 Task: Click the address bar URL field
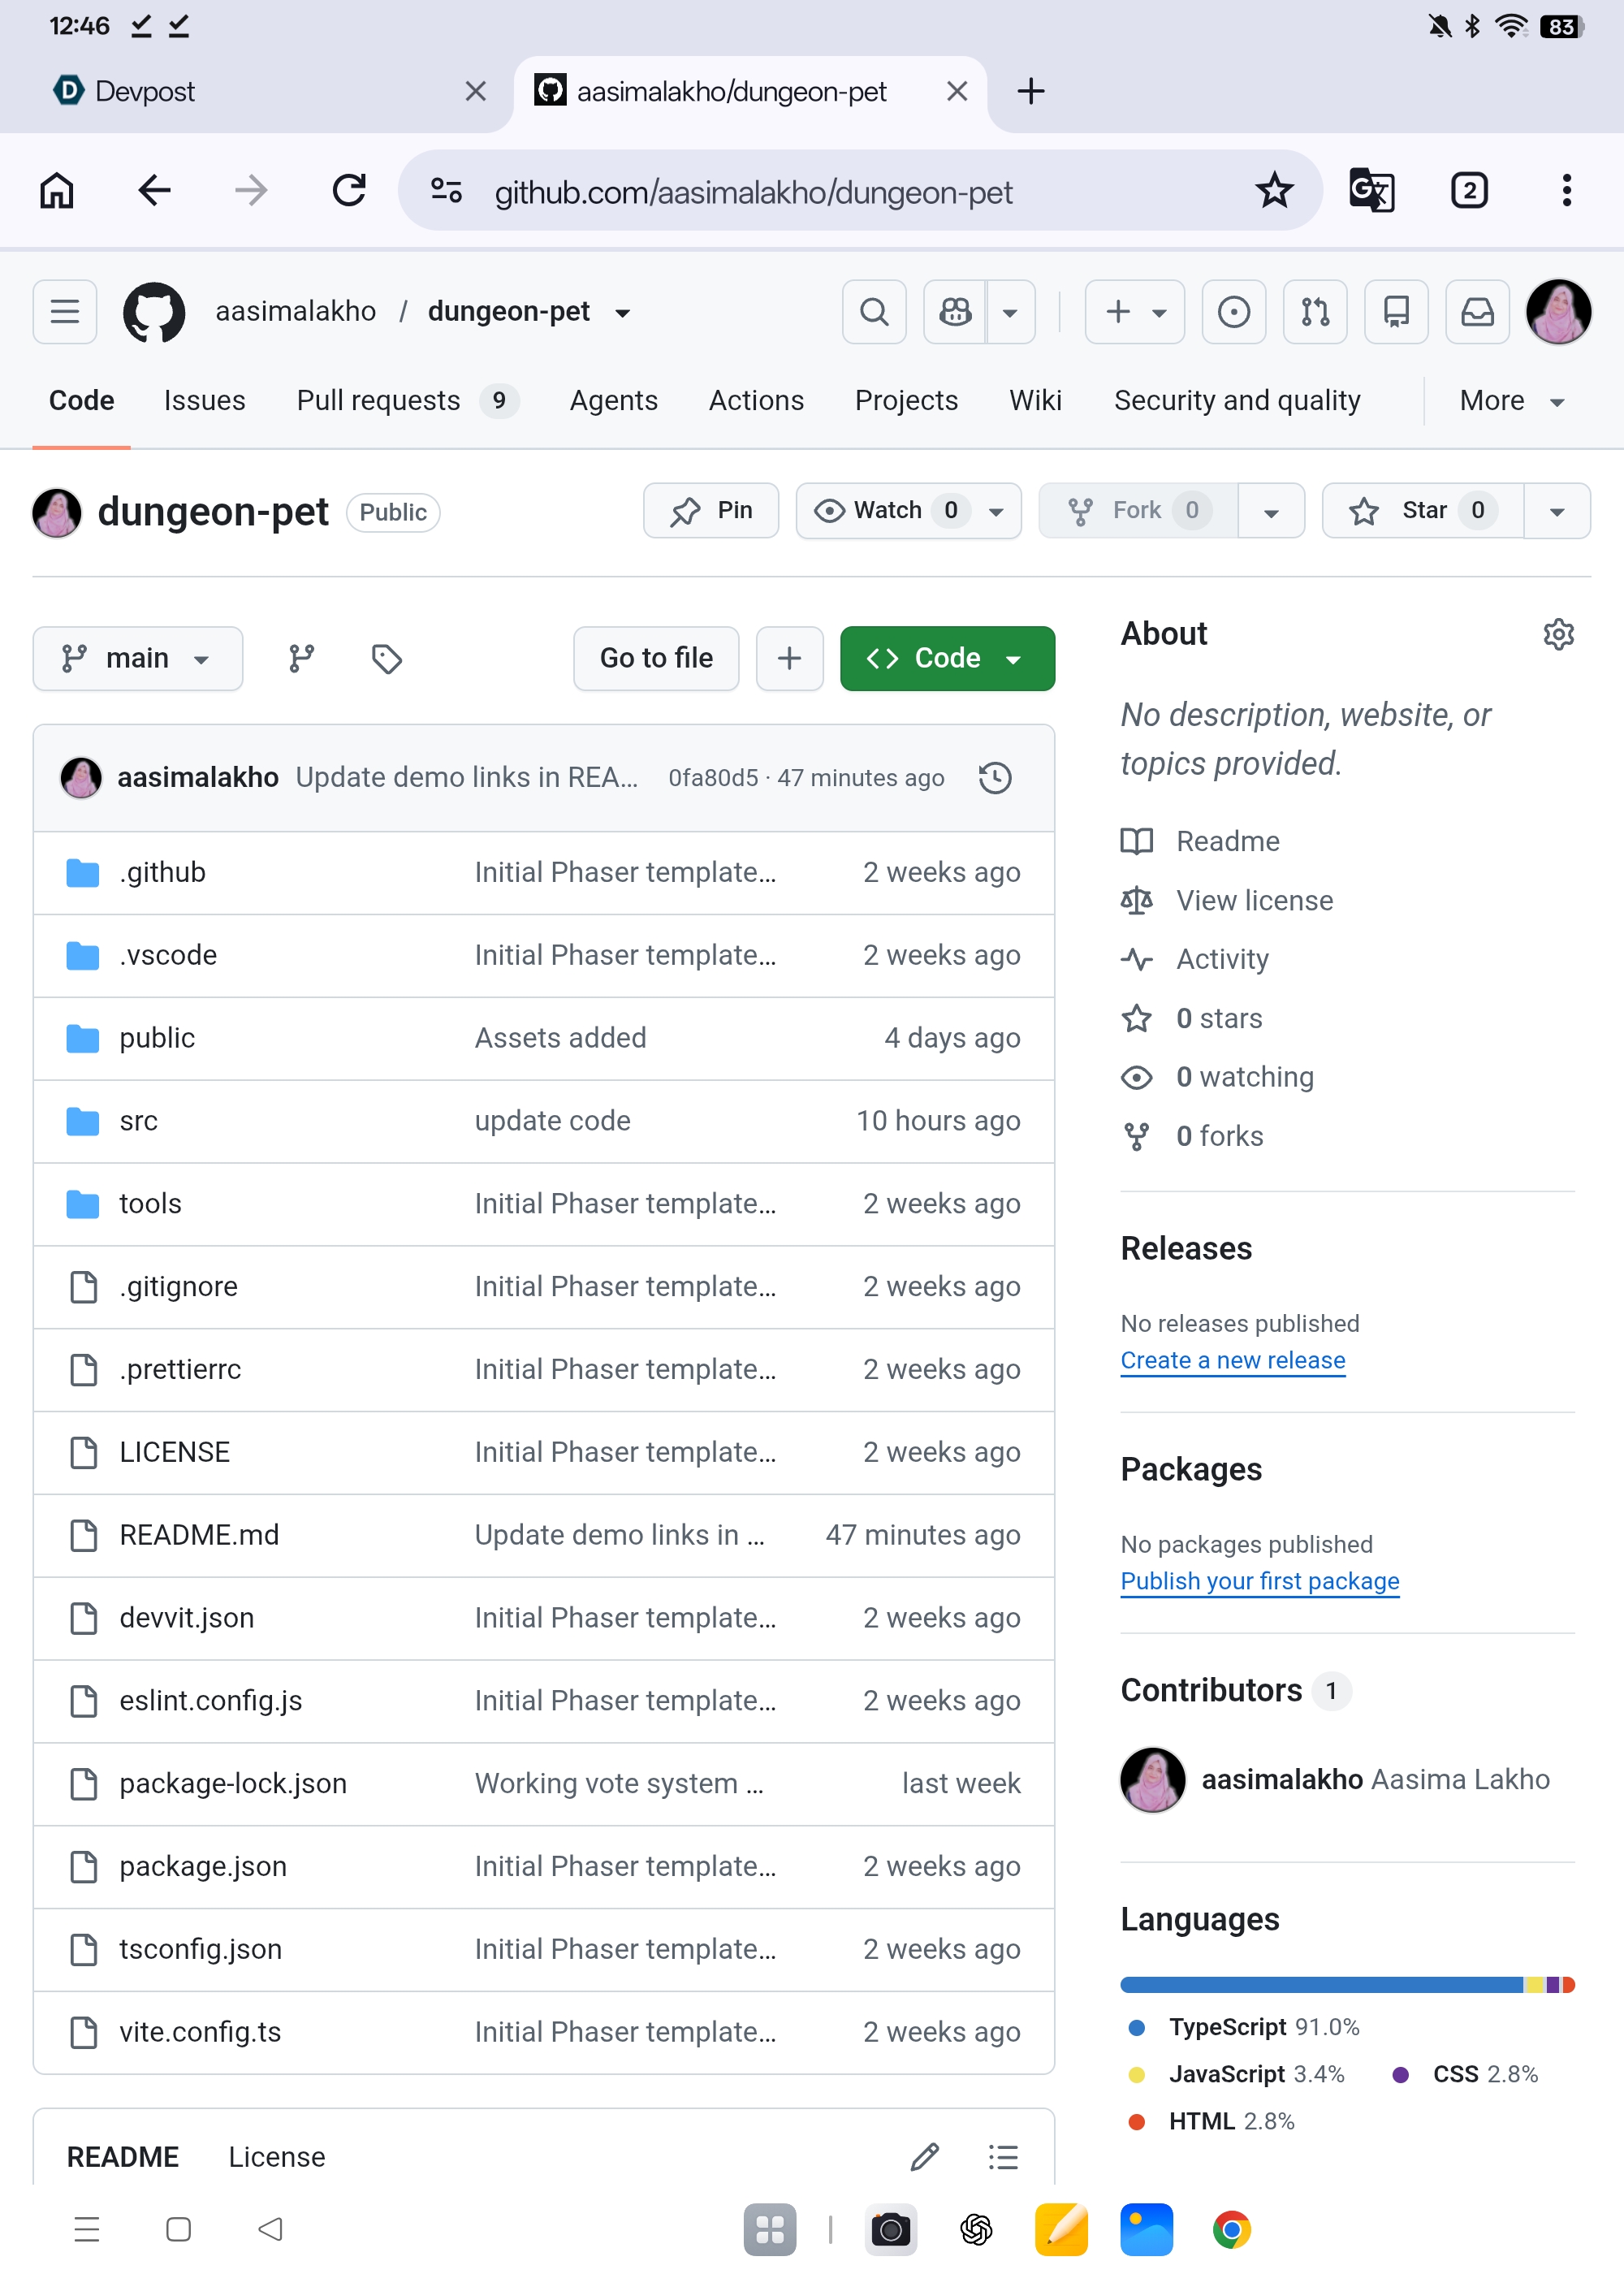(860, 191)
